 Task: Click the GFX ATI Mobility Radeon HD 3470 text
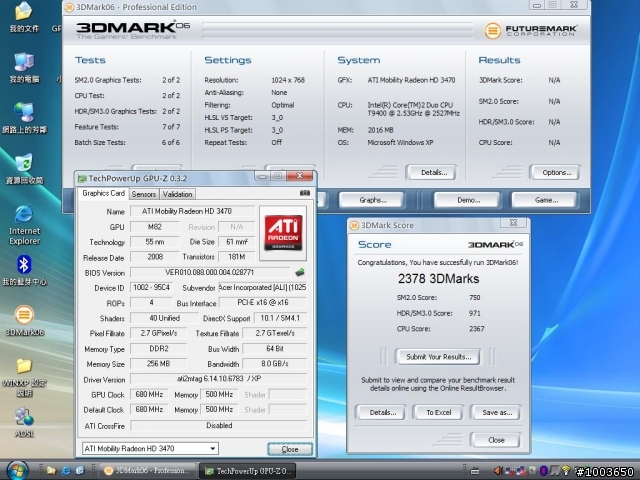[x=411, y=80]
